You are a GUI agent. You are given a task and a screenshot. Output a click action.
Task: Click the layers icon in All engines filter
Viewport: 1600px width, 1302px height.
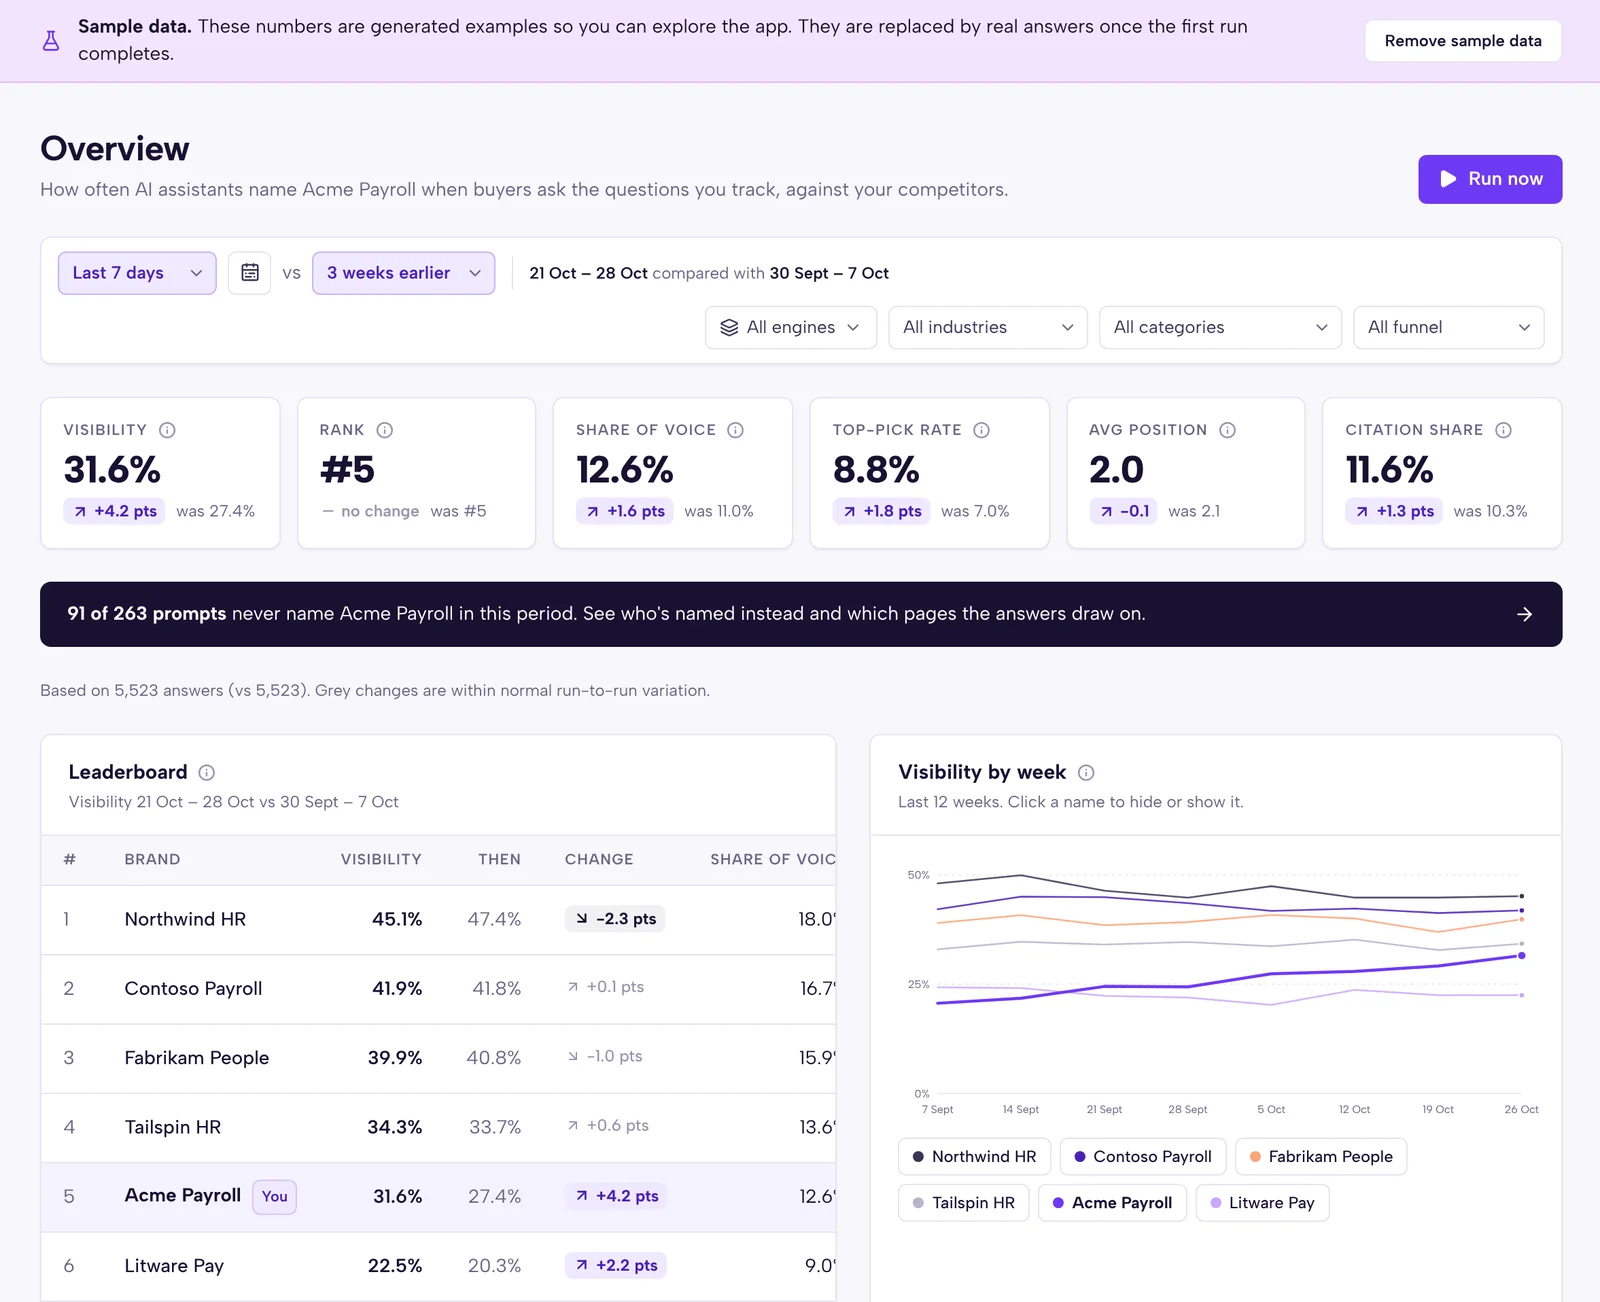pos(729,328)
